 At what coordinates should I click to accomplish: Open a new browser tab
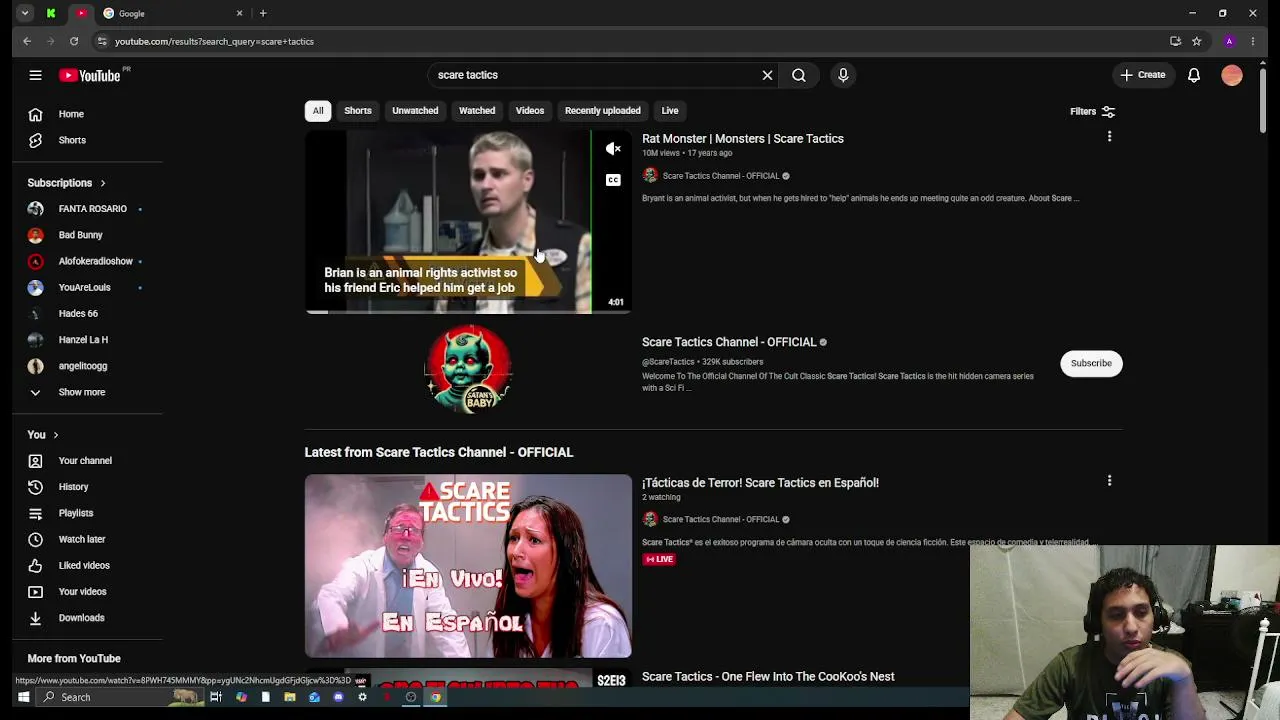tap(263, 13)
